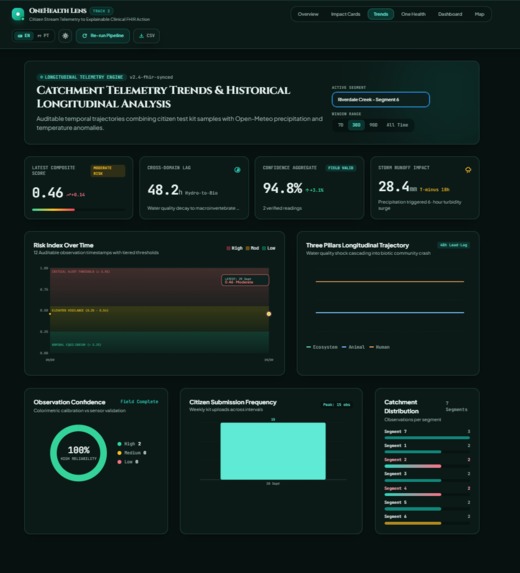Click the OneHealth Lens logo icon

pyautogui.click(x=18, y=14)
